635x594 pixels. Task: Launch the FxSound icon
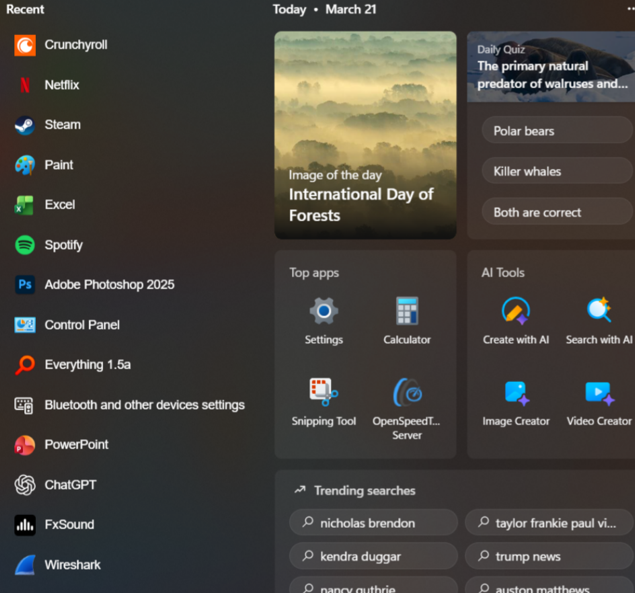25,525
